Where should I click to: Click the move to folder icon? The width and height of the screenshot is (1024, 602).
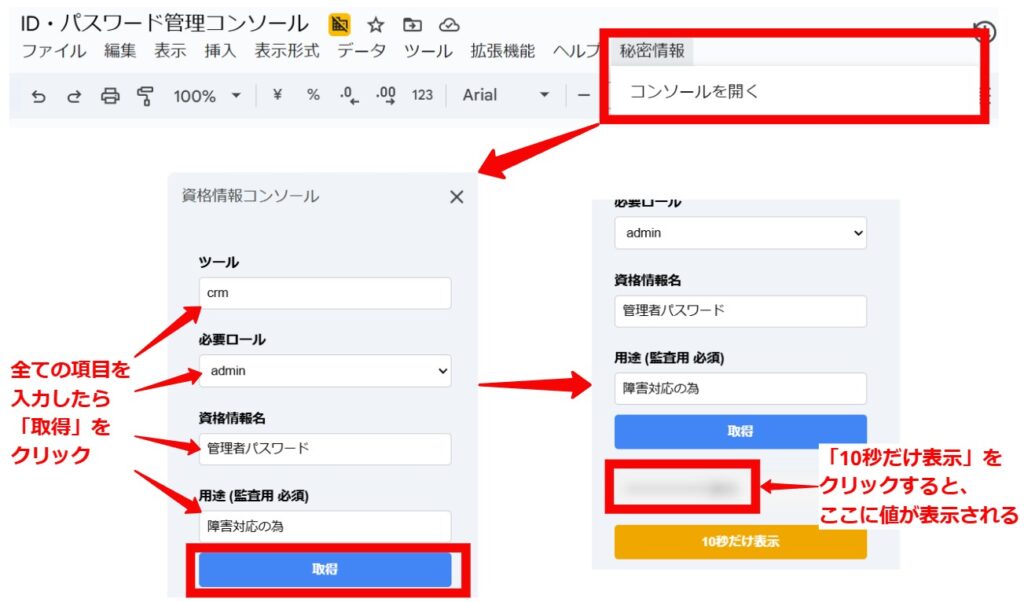tap(412, 25)
